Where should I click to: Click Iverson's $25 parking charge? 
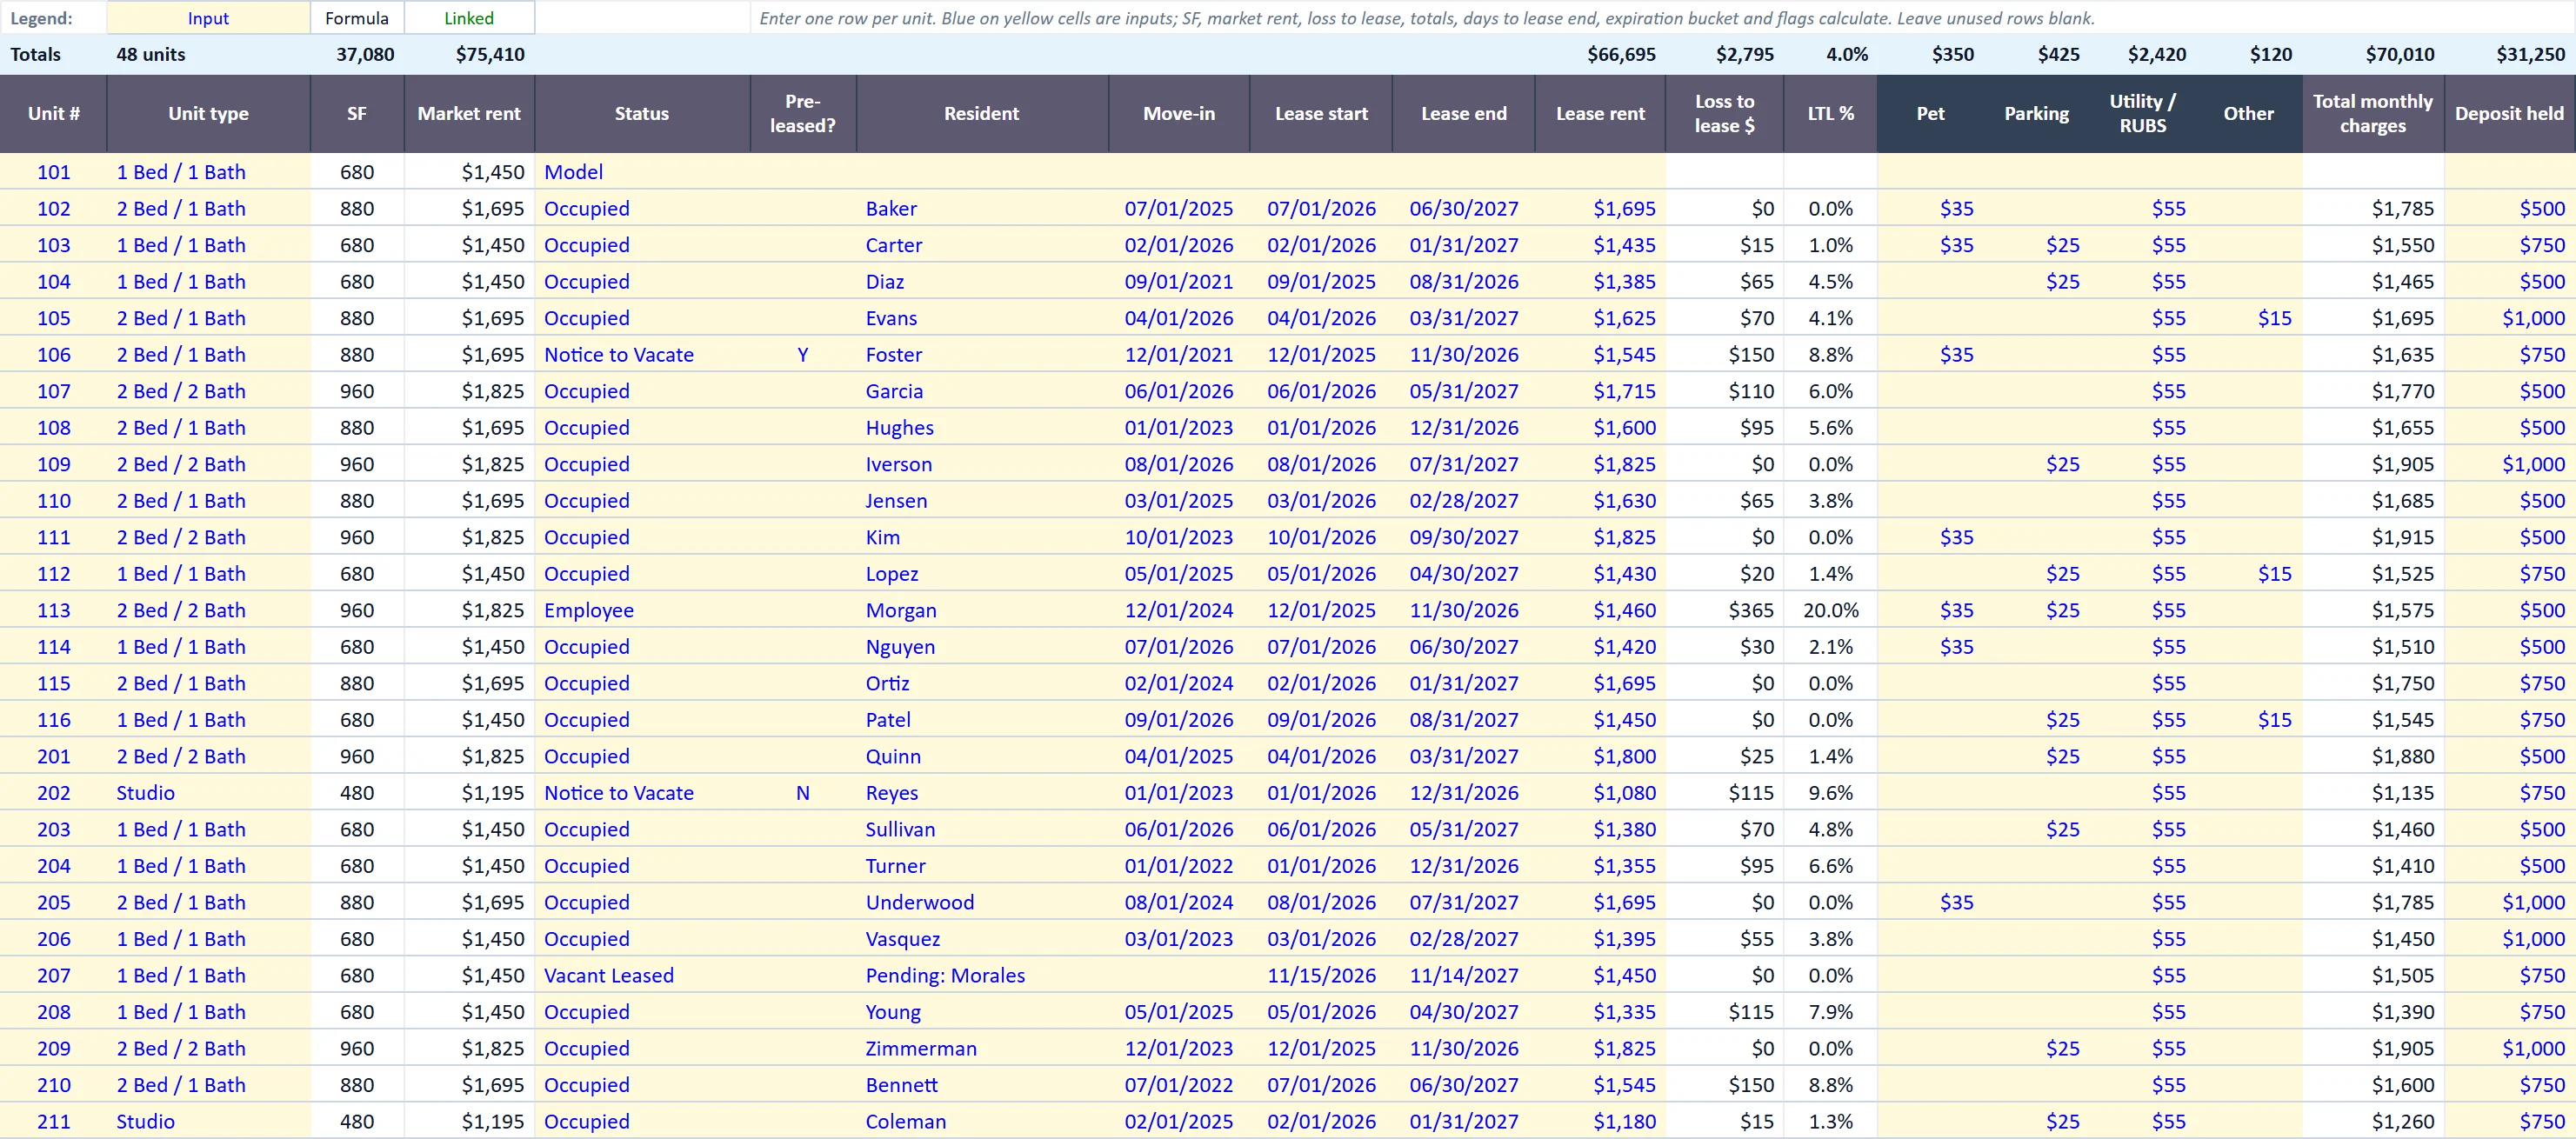tap(2036, 464)
